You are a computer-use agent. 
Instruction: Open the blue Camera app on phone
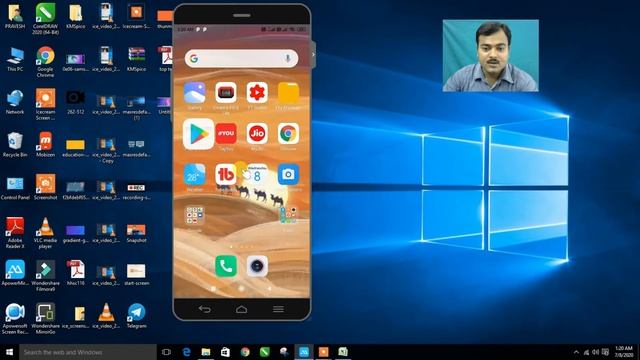coord(288,175)
